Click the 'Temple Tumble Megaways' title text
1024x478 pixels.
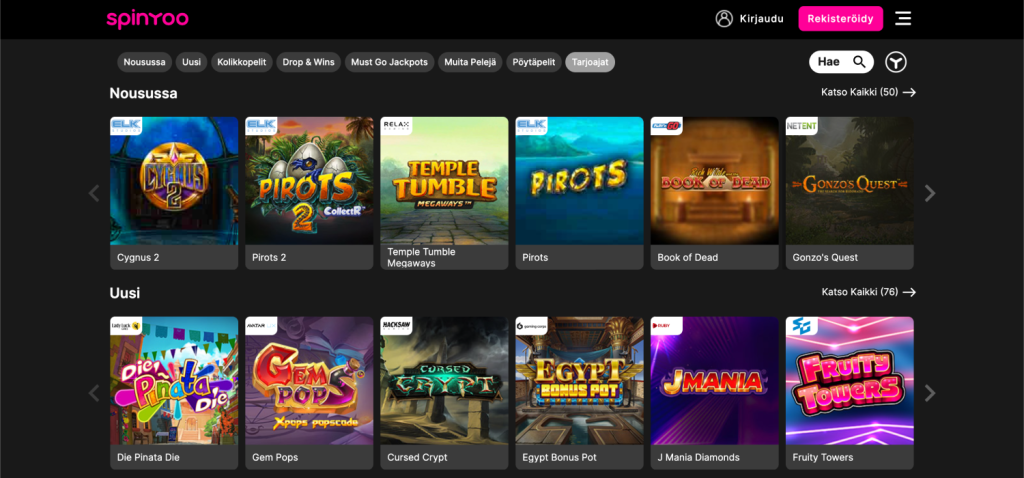click(x=421, y=257)
